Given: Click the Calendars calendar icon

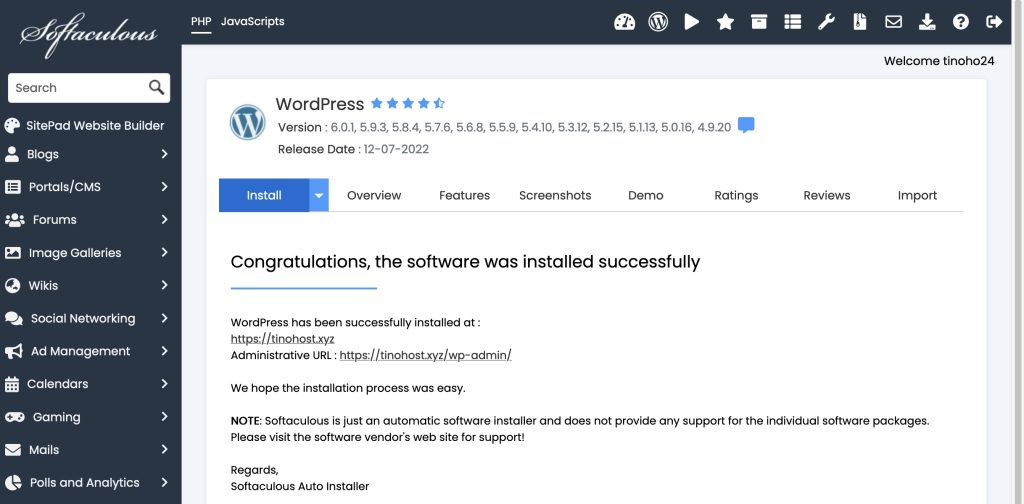Looking at the screenshot, I should (x=12, y=384).
